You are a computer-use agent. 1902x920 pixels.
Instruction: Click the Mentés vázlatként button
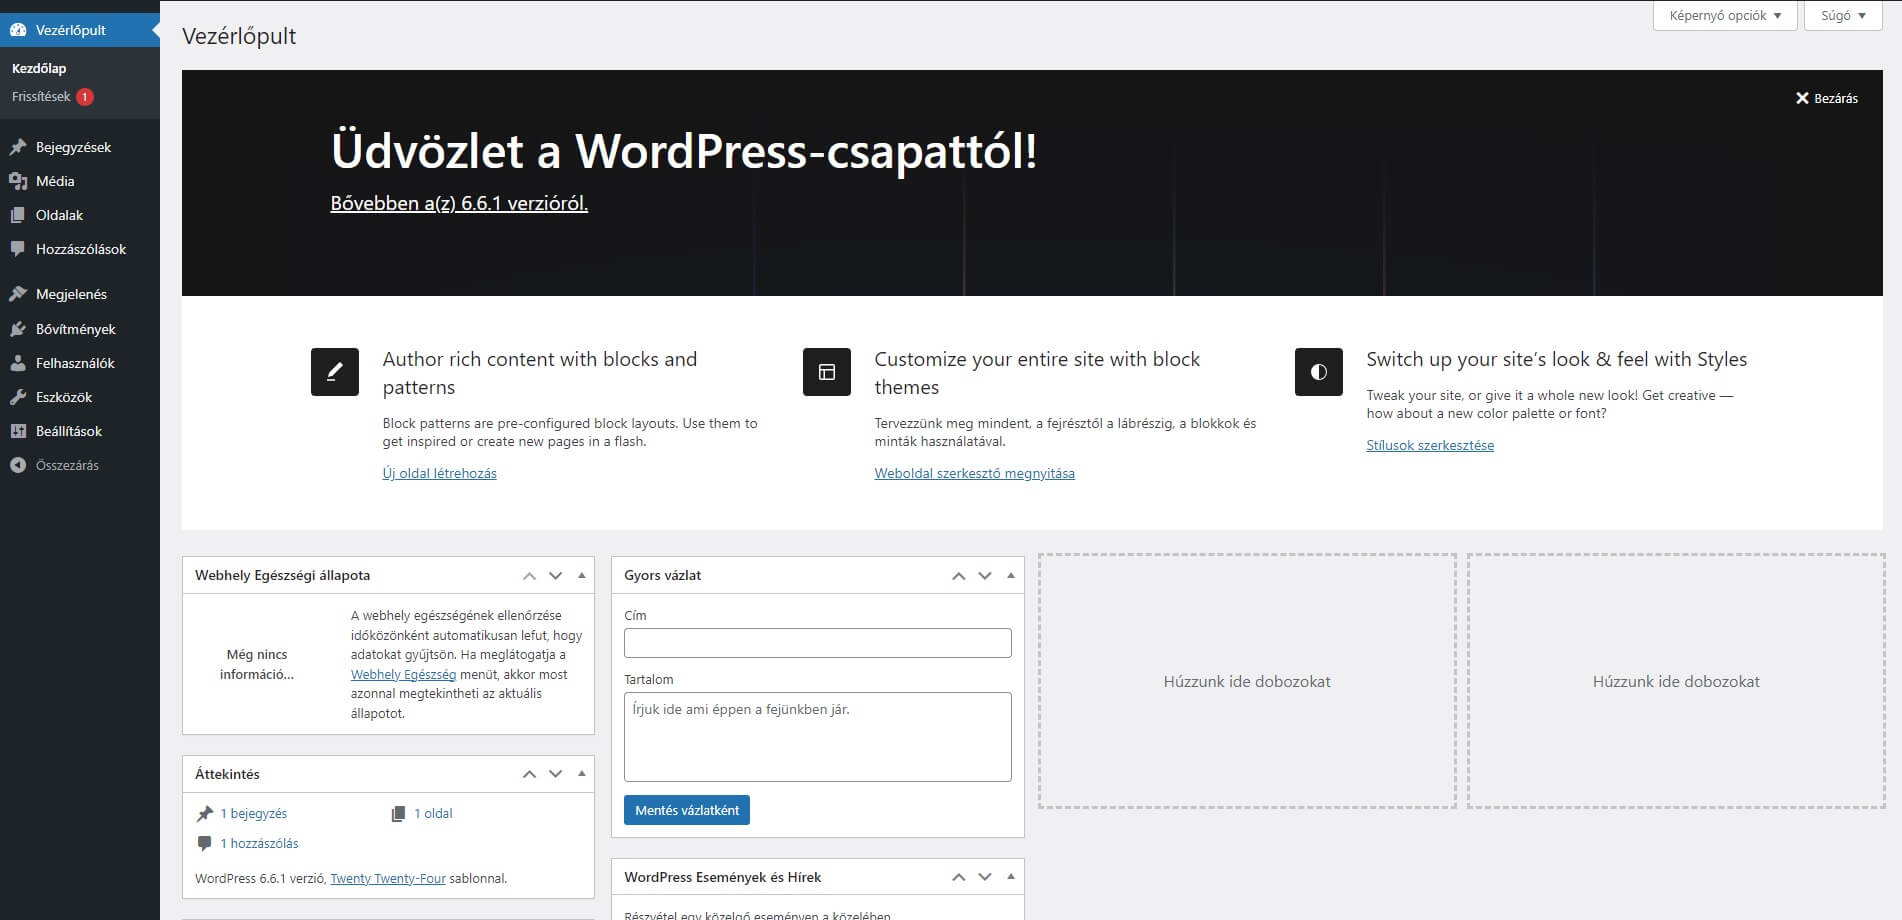click(x=686, y=810)
